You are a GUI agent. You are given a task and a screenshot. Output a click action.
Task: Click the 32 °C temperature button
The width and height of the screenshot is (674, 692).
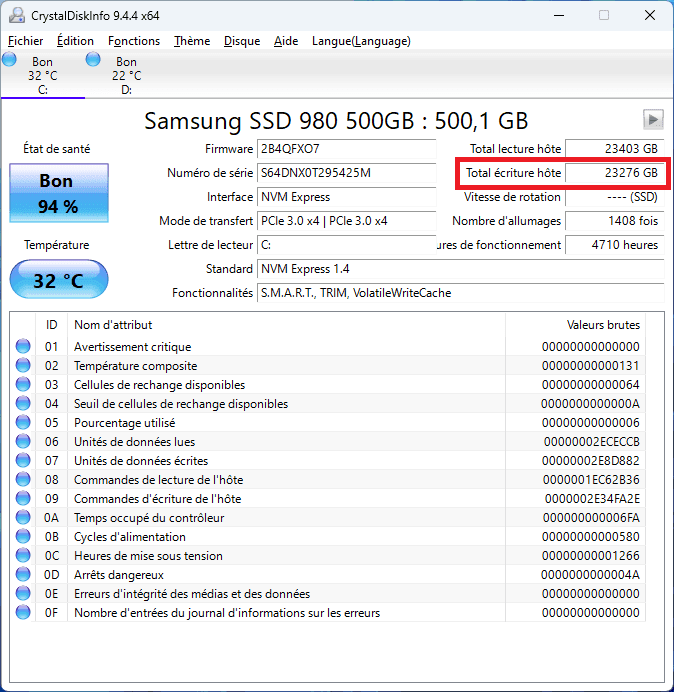click(x=59, y=279)
